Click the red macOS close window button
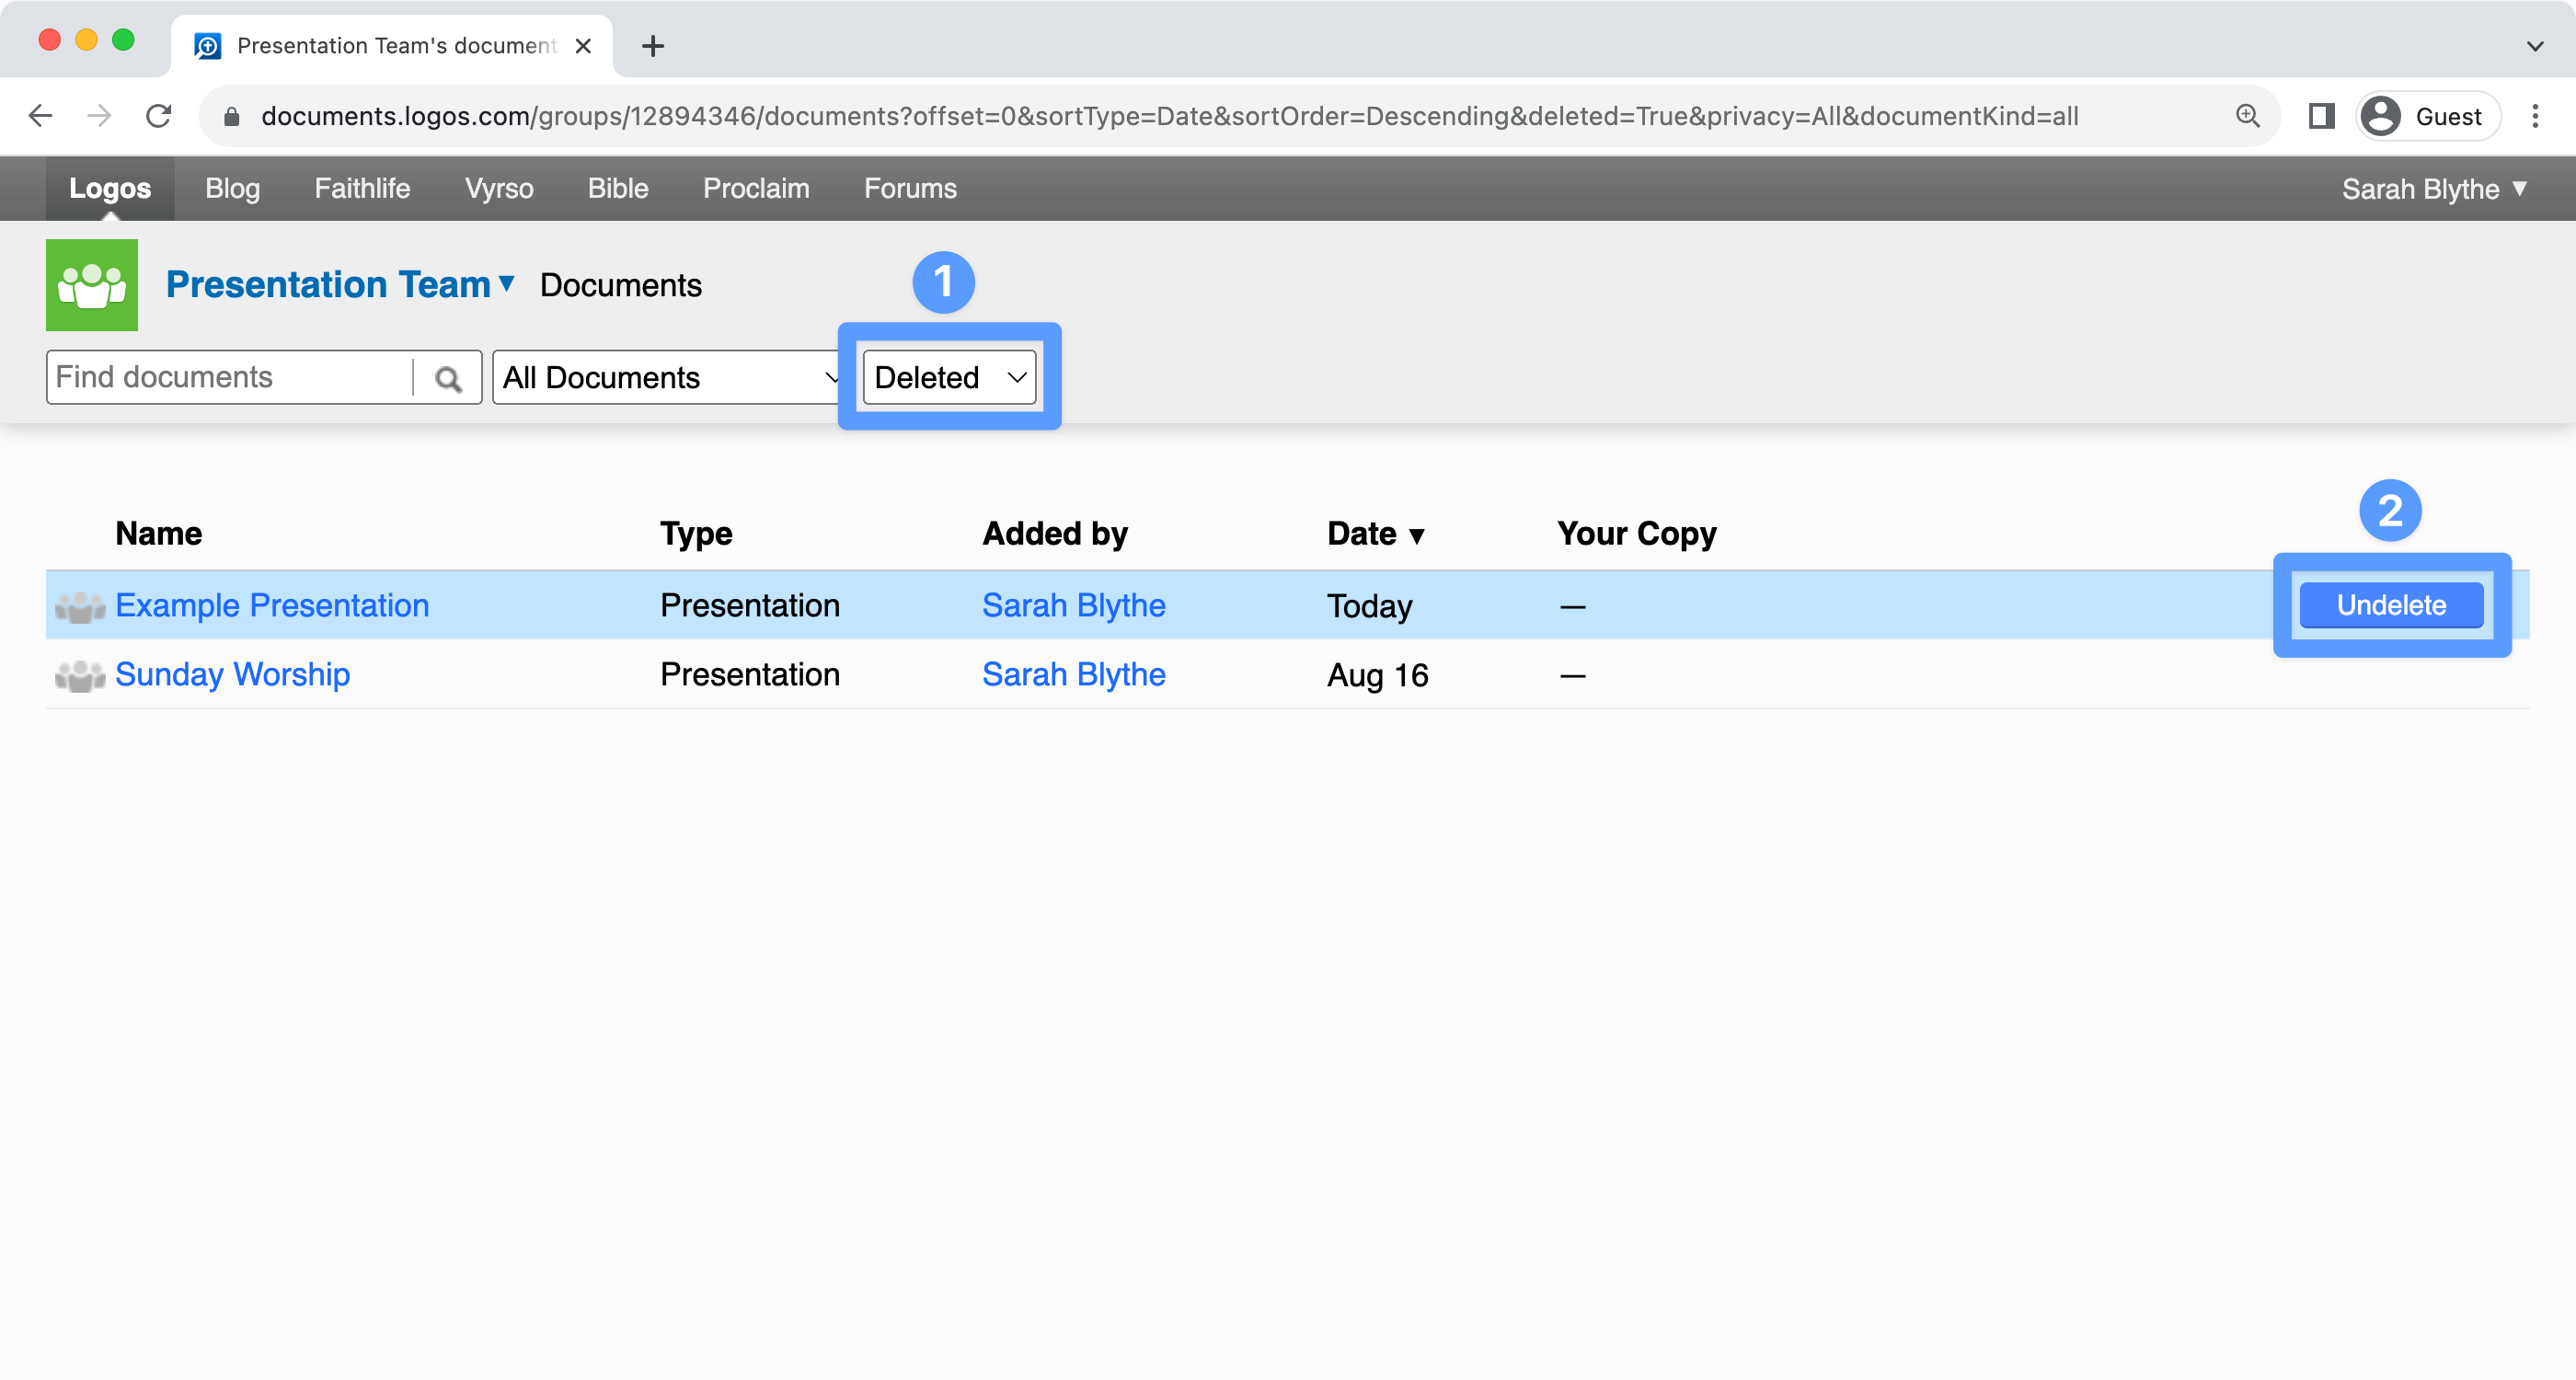The width and height of the screenshot is (2576, 1380). tap(49, 40)
